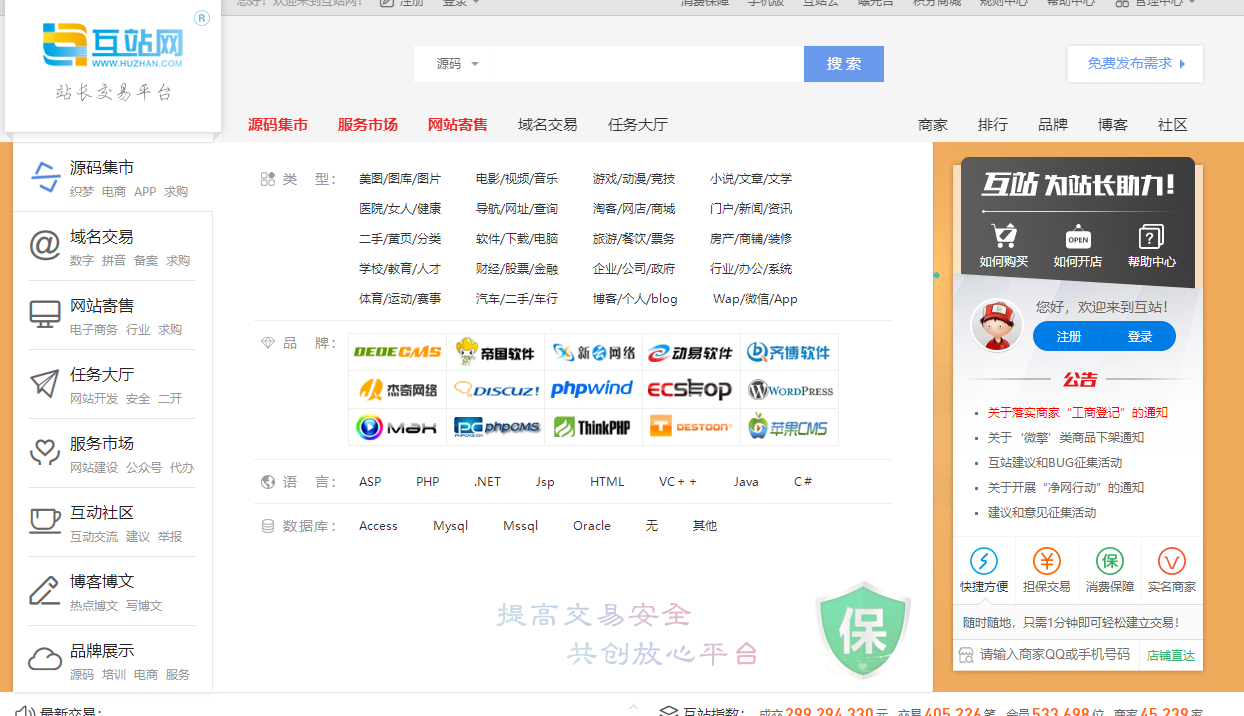The height and width of the screenshot is (716, 1244).
Task: Click the 任务大厅 paper plane icon
Action: (45, 383)
